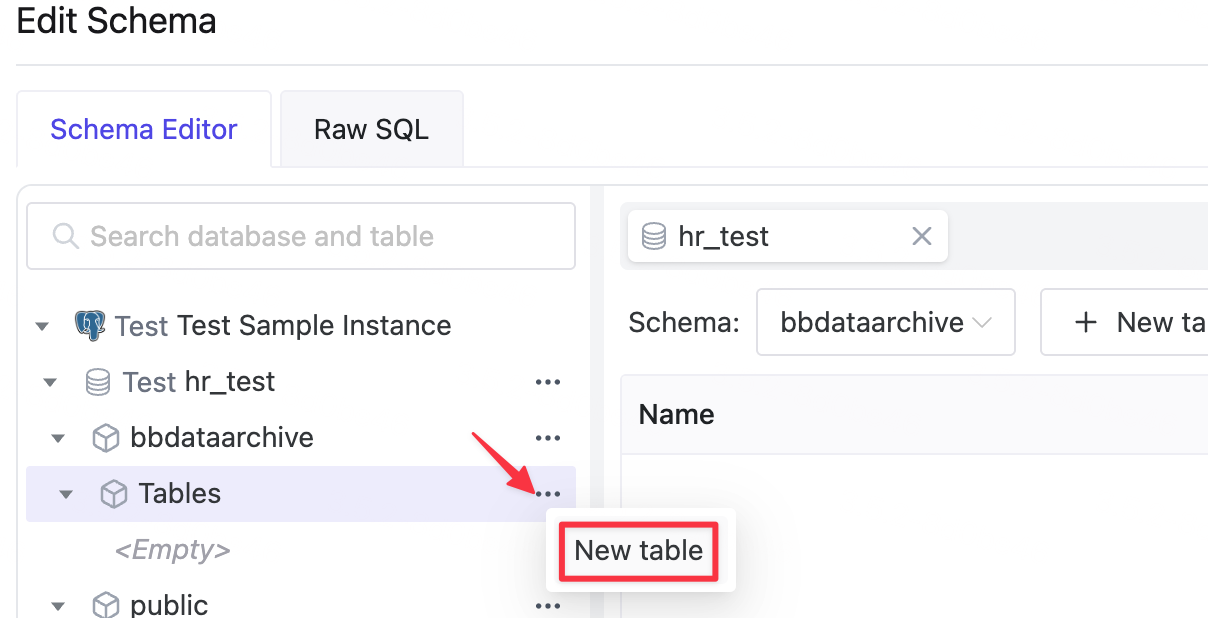Open the three-dot menu for public schema
This screenshot has height=618, width=1208.
pyautogui.click(x=547, y=605)
